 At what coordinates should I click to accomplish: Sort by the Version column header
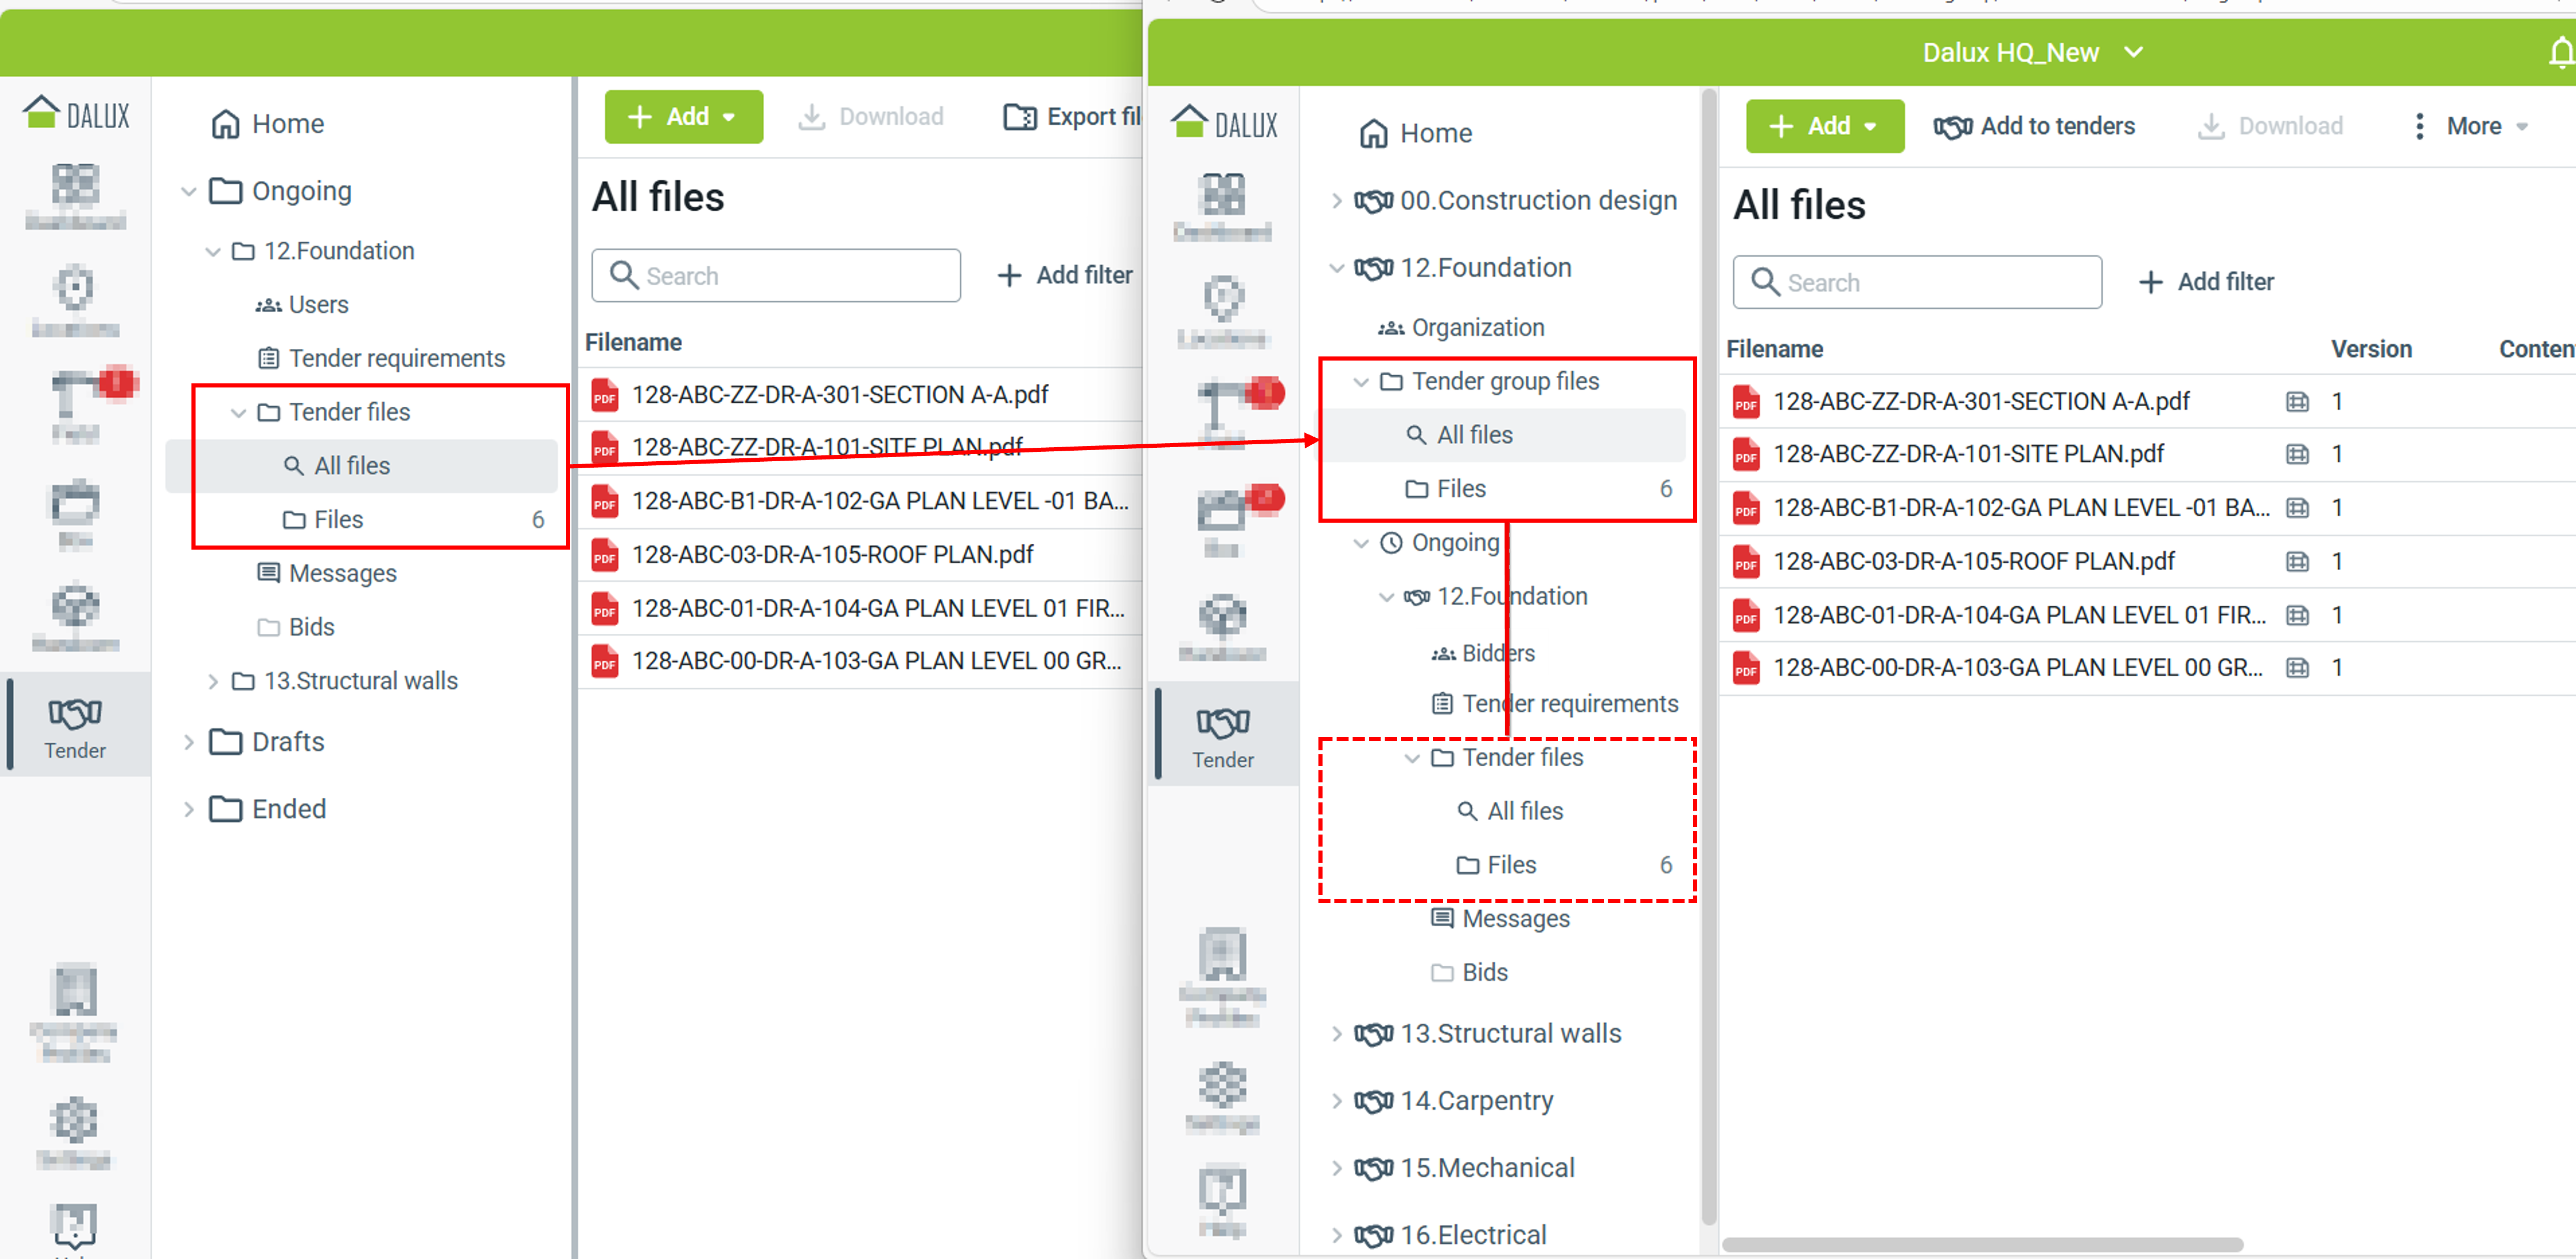click(x=2371, y=349)
